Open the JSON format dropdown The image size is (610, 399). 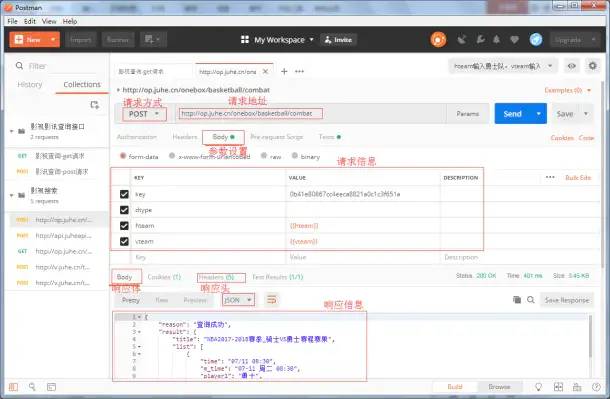(x=238, y=300)
